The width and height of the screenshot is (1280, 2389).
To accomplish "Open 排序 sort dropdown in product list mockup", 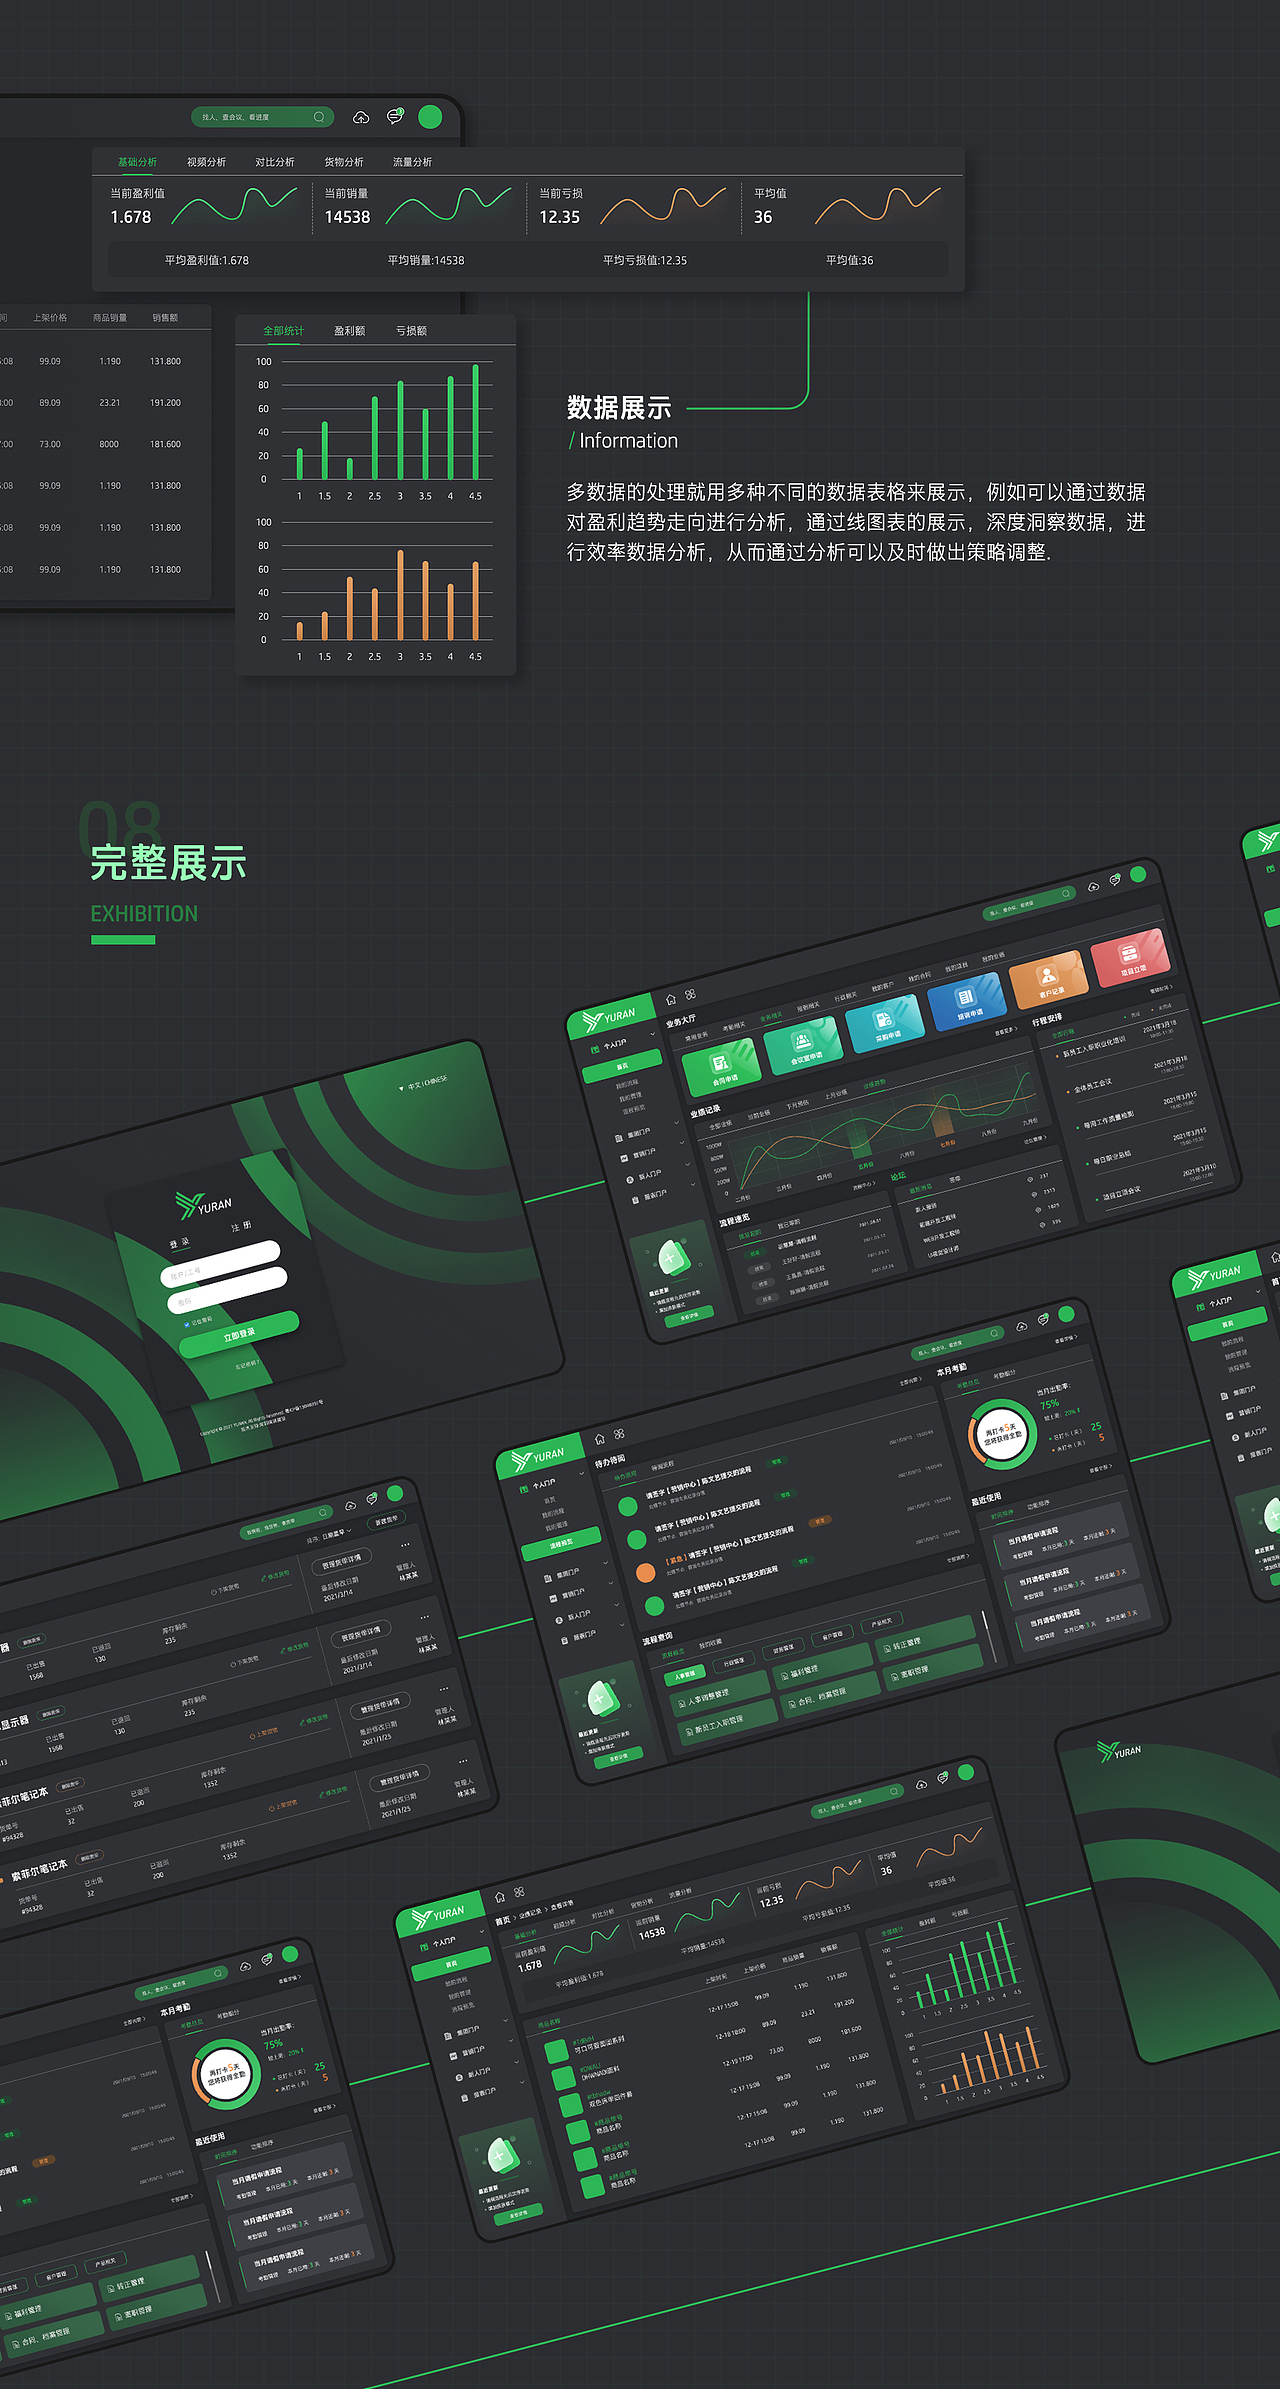I will point(328,1534).
